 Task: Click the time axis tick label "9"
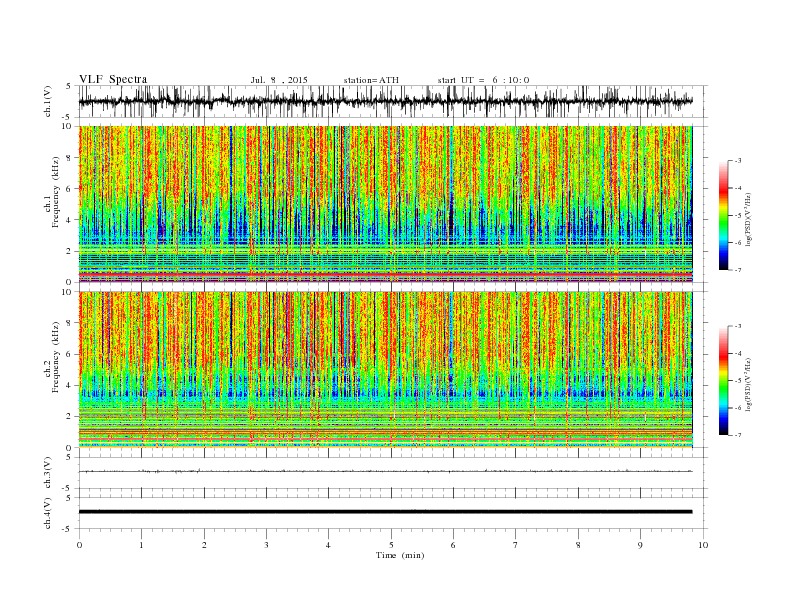click(640, 545)
